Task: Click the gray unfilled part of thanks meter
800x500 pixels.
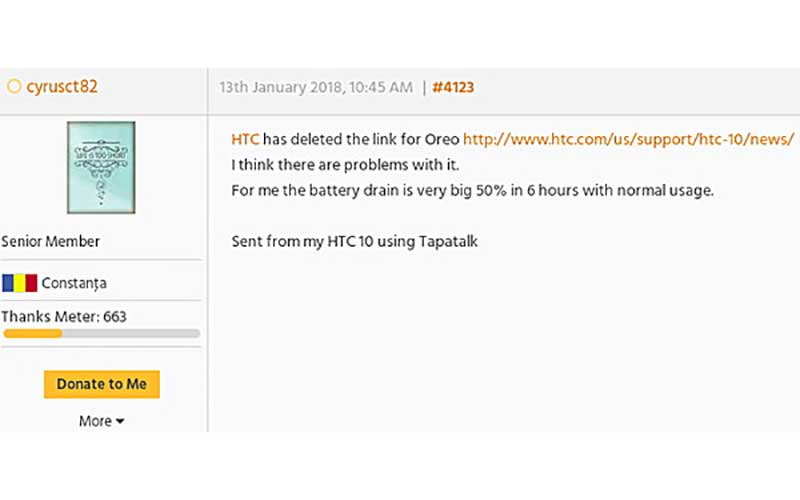Action: (x=130, y=333)
